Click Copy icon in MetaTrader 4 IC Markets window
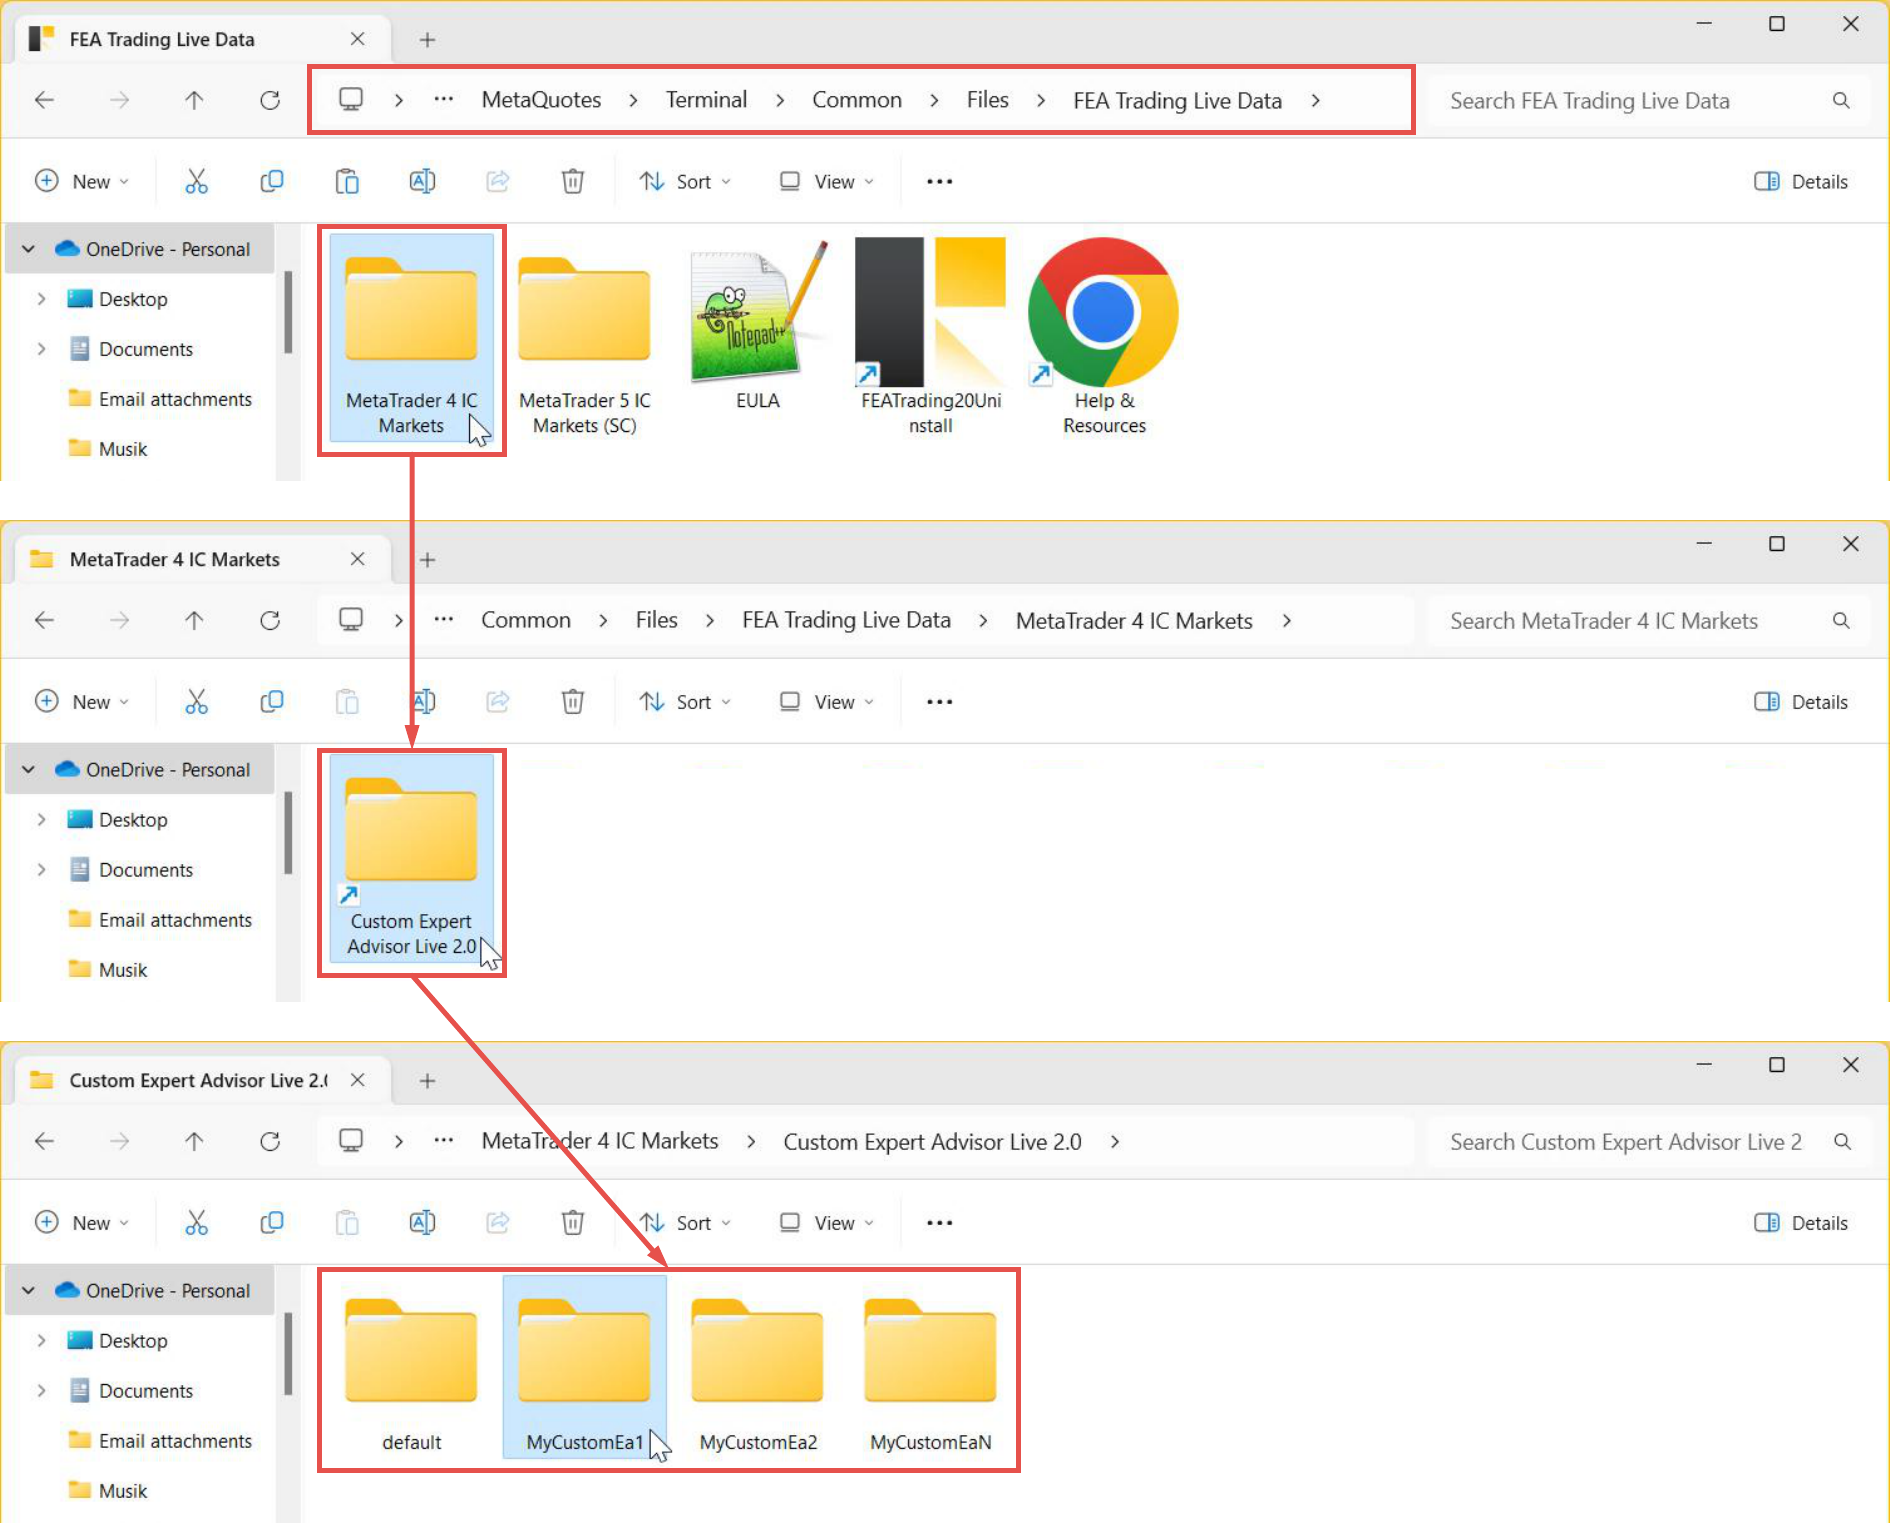 (x=271, y=702)
